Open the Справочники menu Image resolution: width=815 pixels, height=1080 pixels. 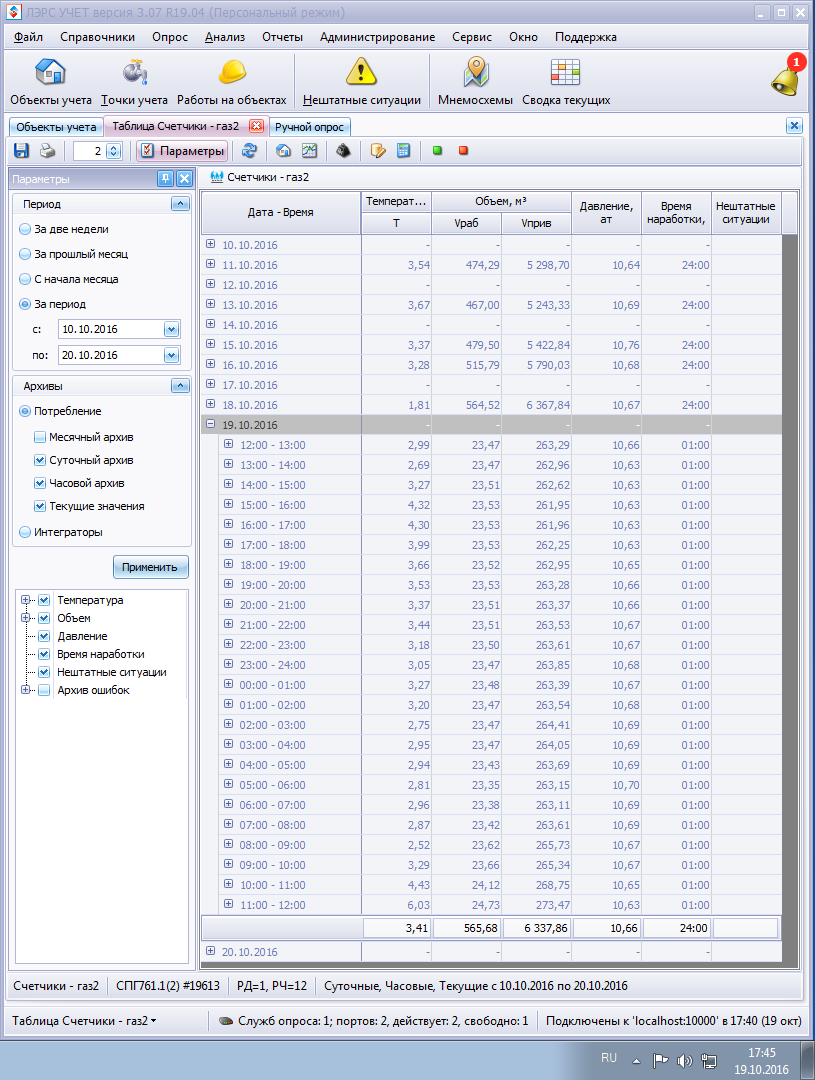click(97, 37)
